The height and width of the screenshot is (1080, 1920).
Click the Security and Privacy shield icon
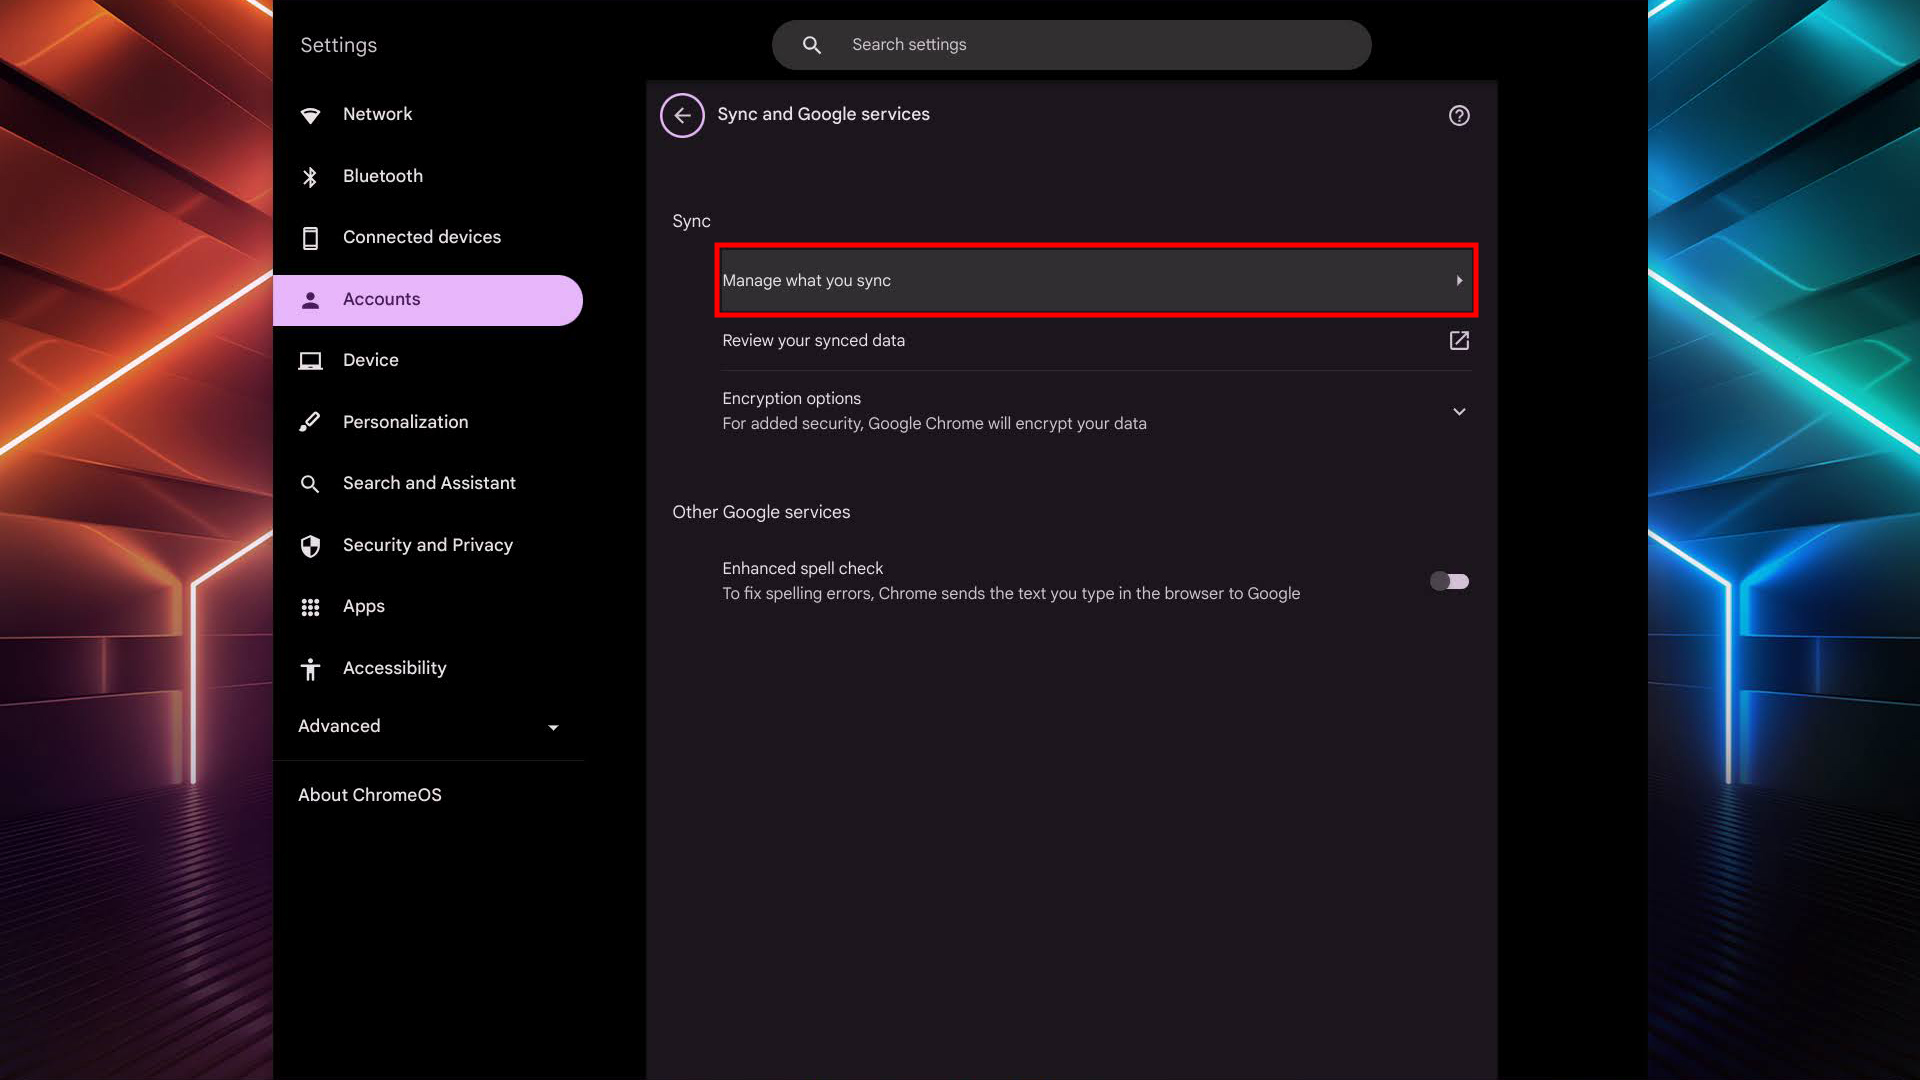pyautogui.click(x=310, y=546)
